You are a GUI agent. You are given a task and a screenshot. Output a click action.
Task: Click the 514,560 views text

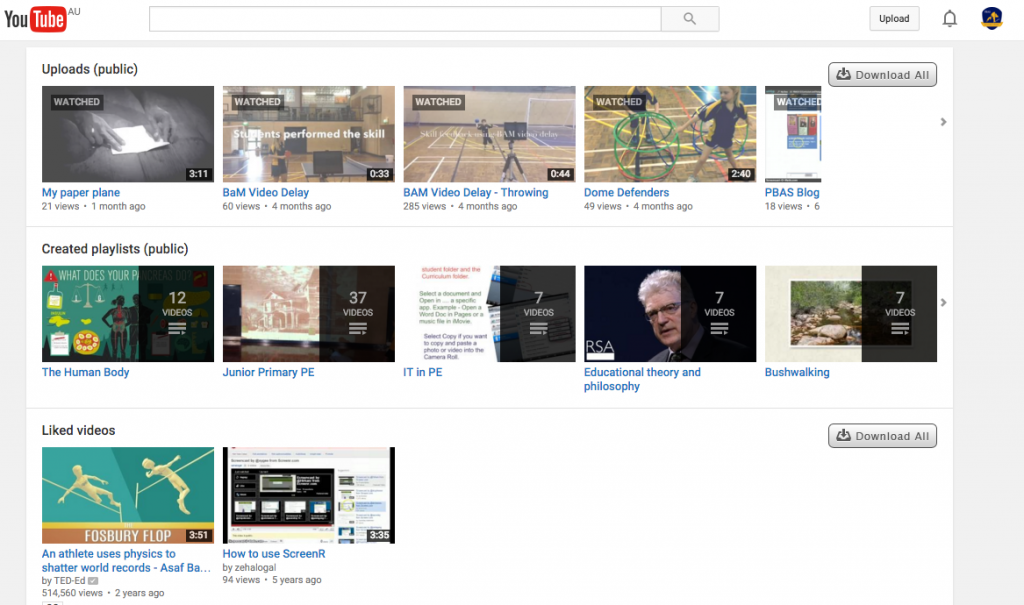click(72, 593)
